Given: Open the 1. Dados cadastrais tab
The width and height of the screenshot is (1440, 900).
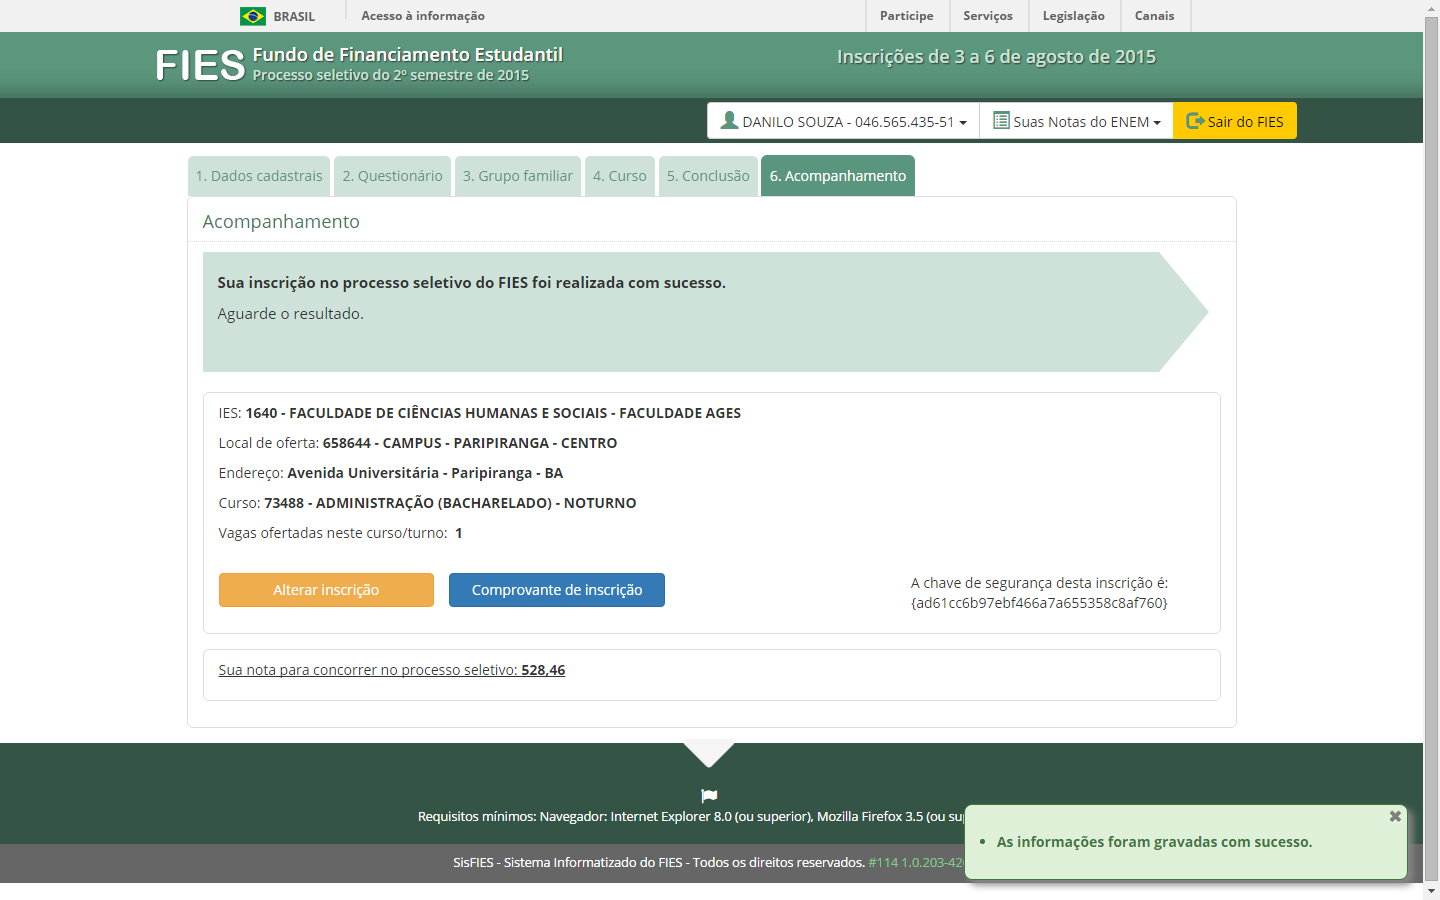Looking at the screenshot, I should tap(259, 176).
